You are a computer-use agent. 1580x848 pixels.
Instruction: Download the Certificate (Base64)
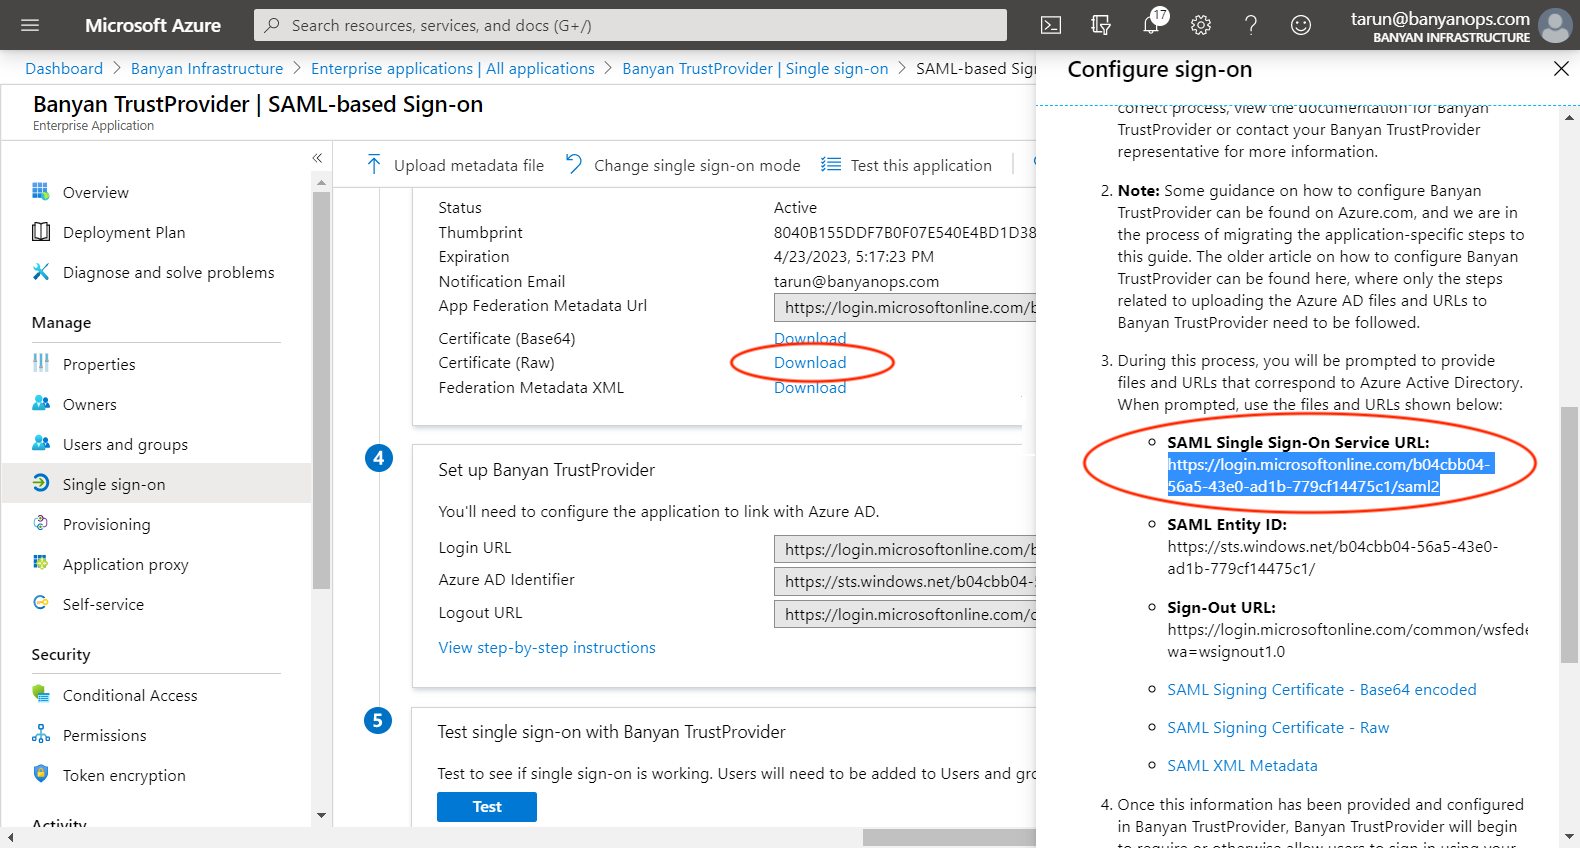(810, 338)
